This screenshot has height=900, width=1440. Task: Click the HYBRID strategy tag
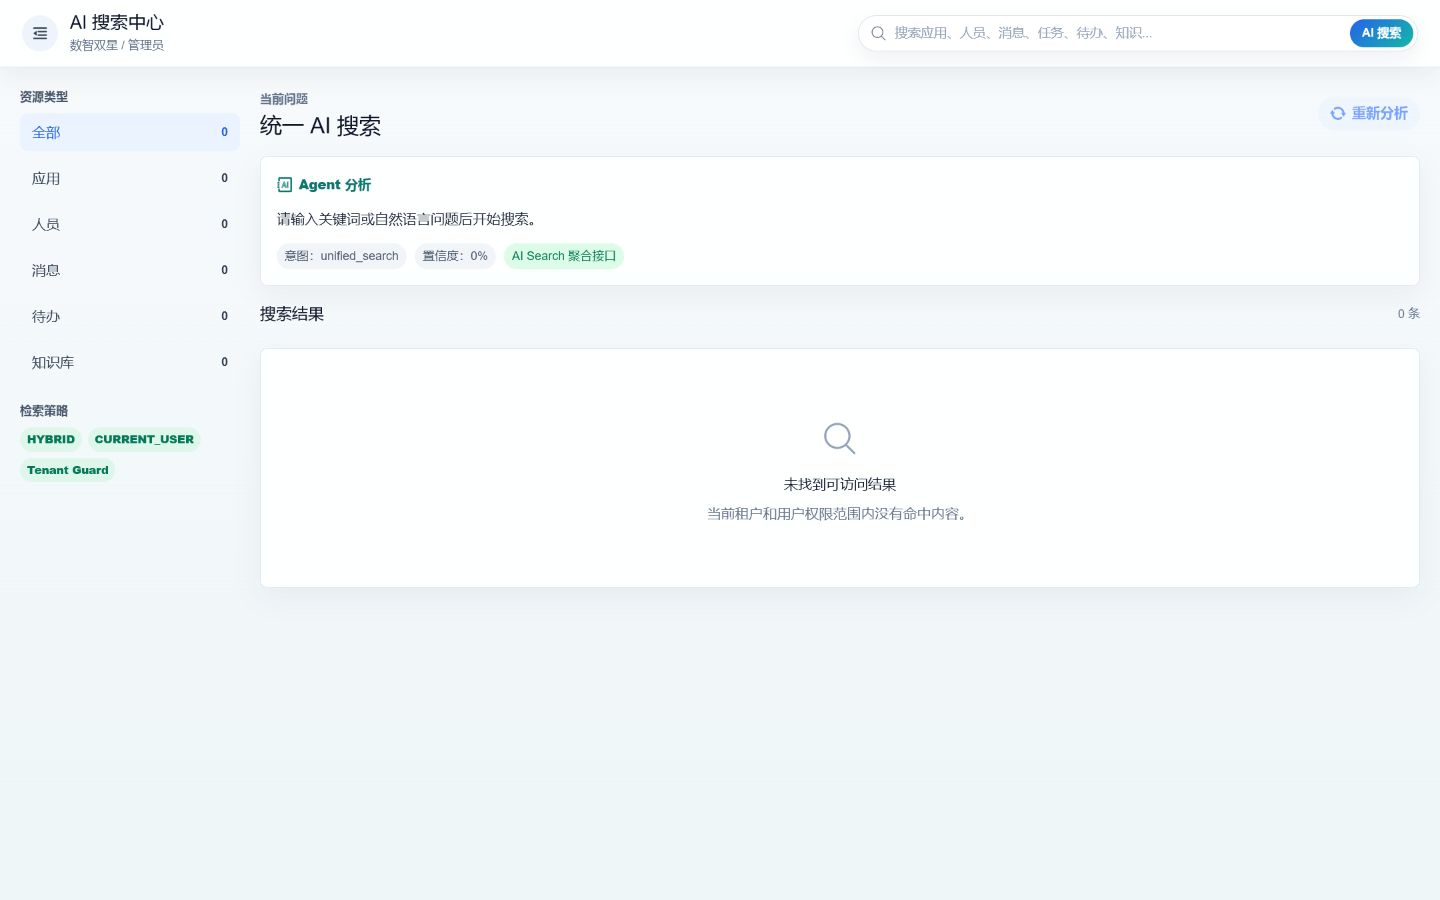click(51, 440)
